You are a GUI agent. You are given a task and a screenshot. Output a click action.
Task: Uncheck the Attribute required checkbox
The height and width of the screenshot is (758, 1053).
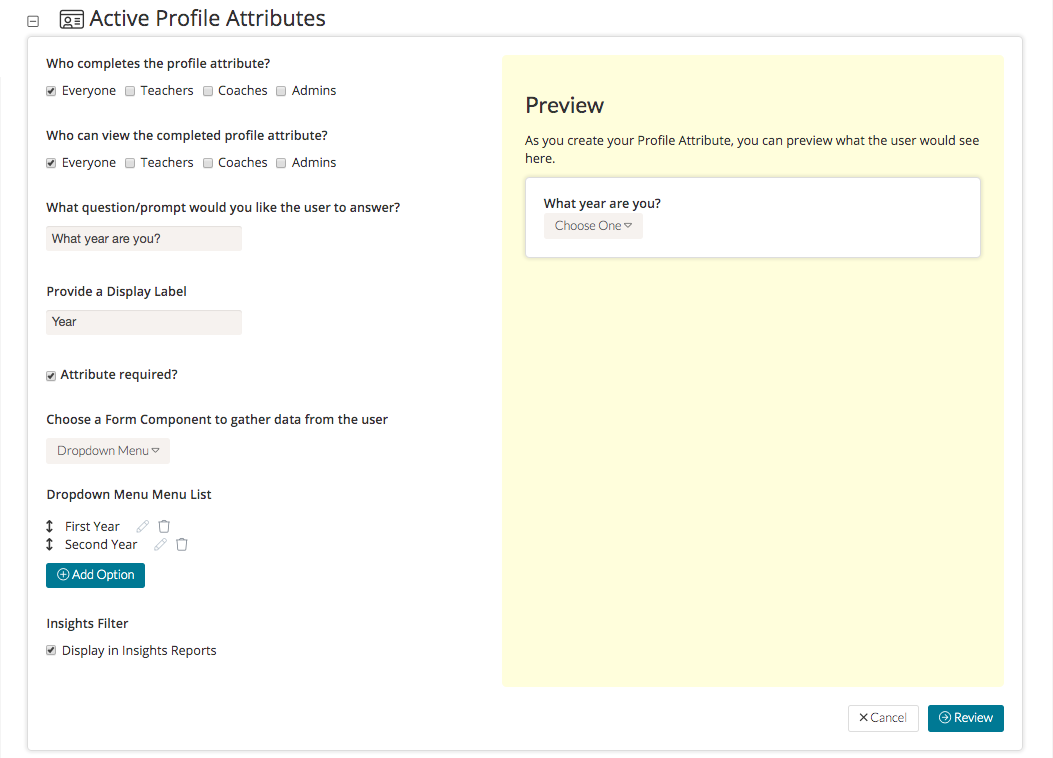tap(51, 376)
